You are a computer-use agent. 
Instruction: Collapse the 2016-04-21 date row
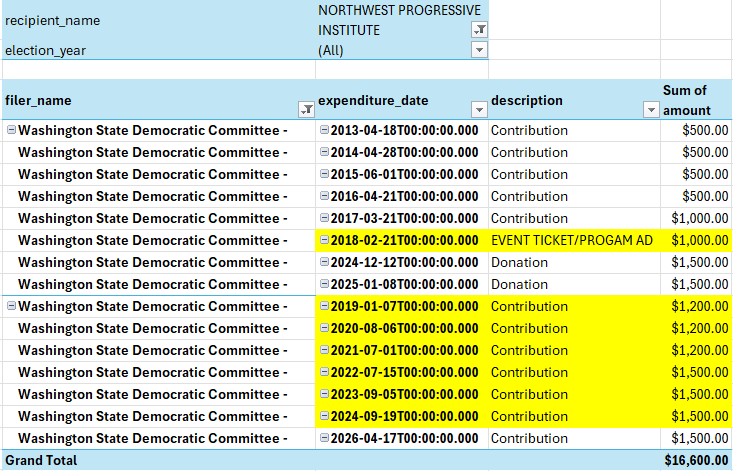[324, 196]
